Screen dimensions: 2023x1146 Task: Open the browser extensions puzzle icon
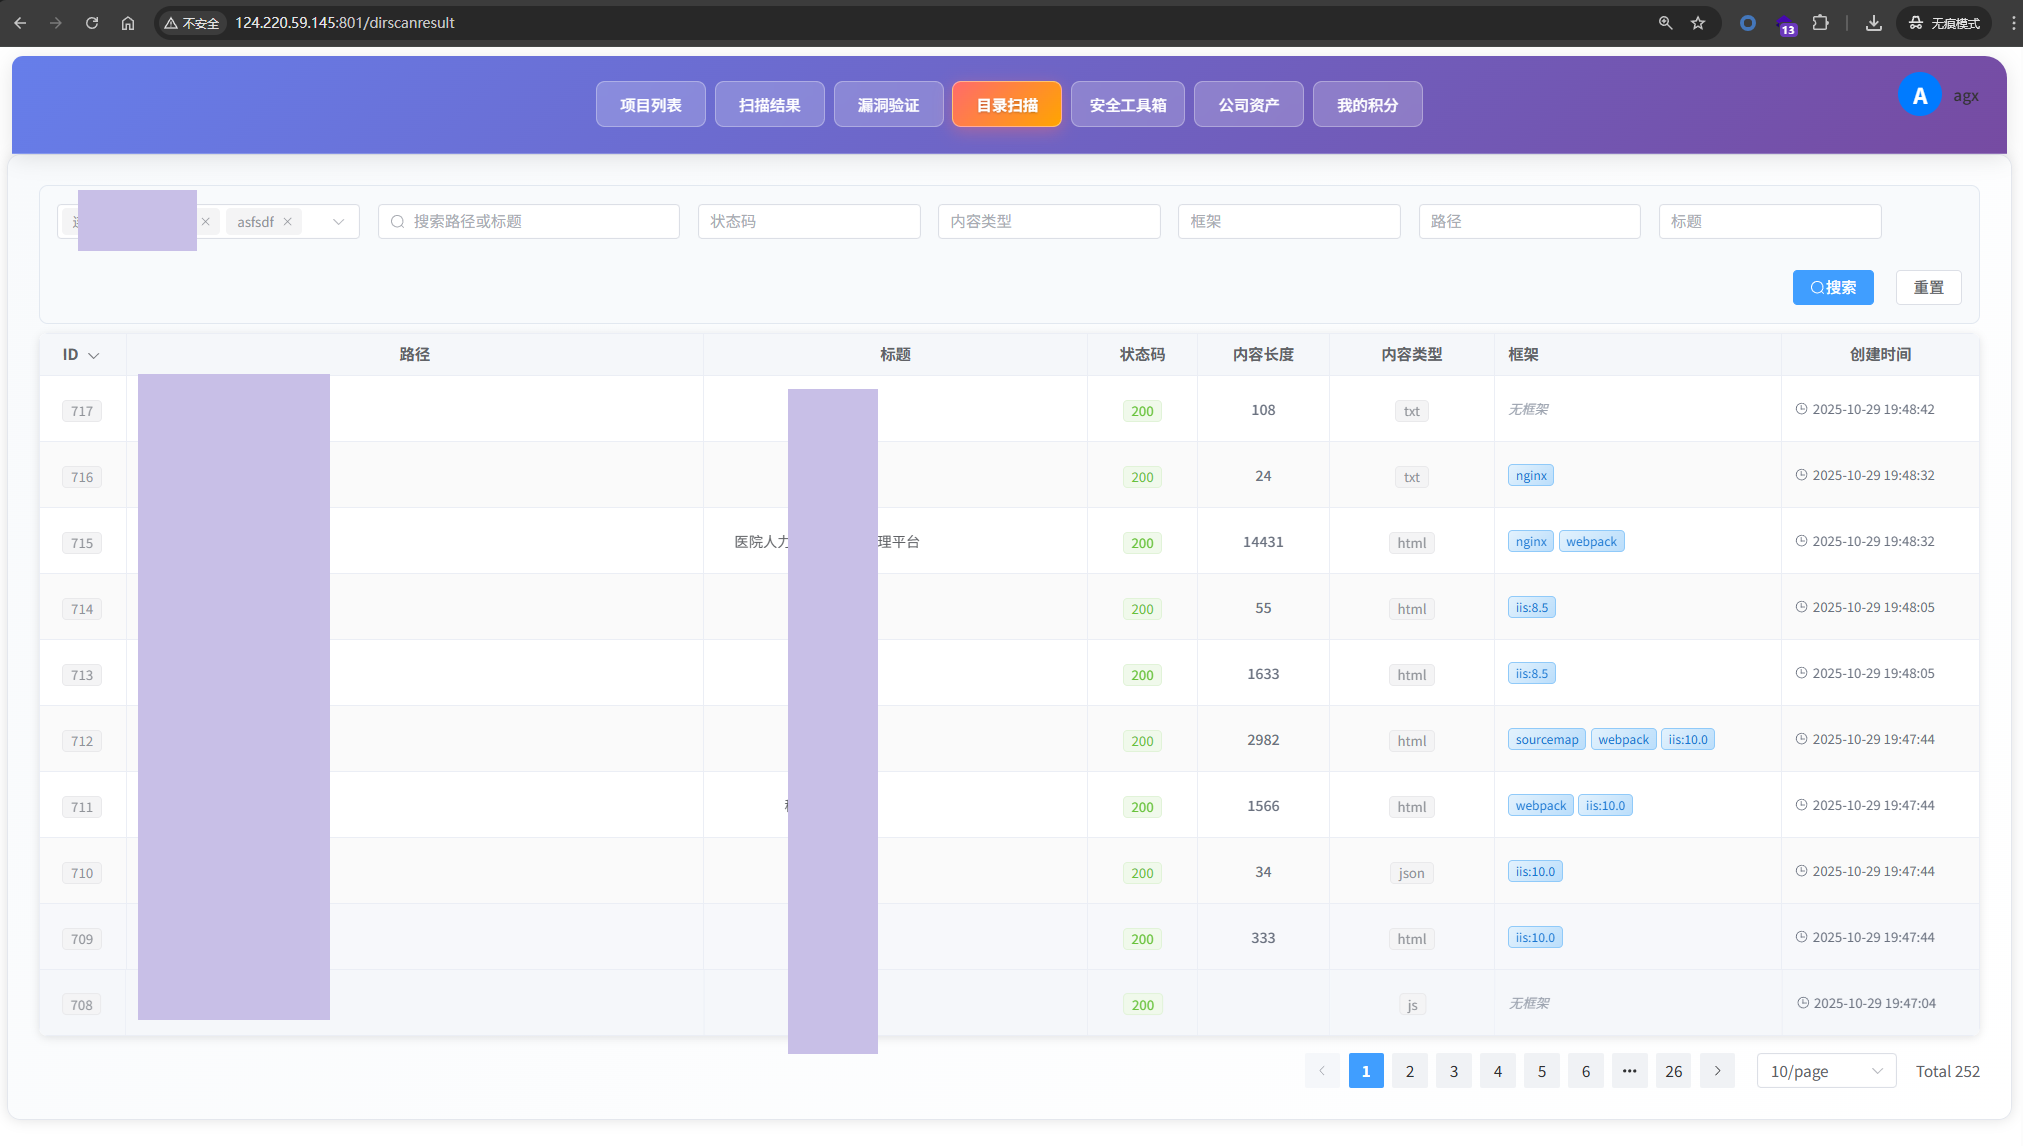1821,23
